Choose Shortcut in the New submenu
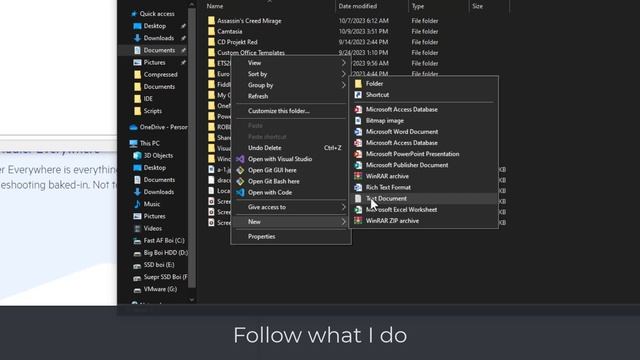The width and height of the screenshot is (640, 360). (423, 95)
